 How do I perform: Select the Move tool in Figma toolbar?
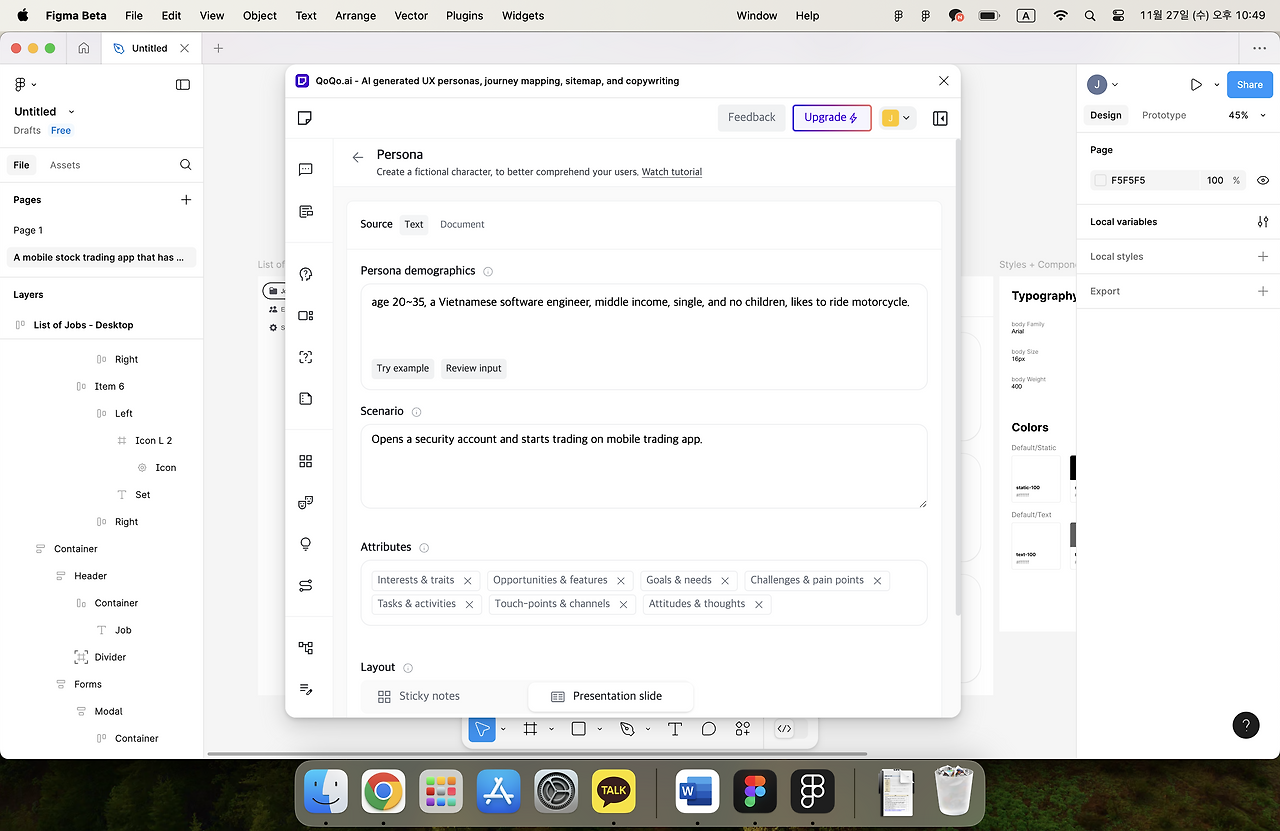click(482, 729)
